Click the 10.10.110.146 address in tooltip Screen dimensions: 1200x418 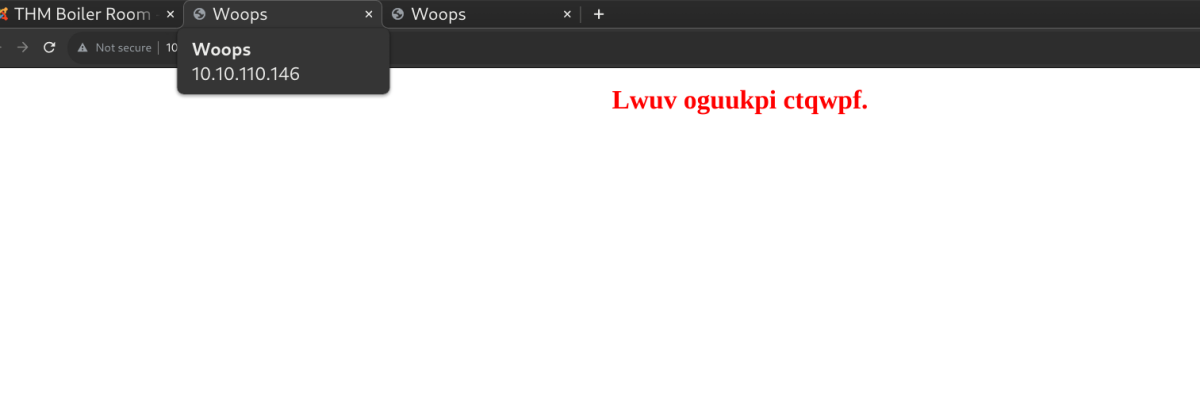pyautogui.click(x=245, y=74)
